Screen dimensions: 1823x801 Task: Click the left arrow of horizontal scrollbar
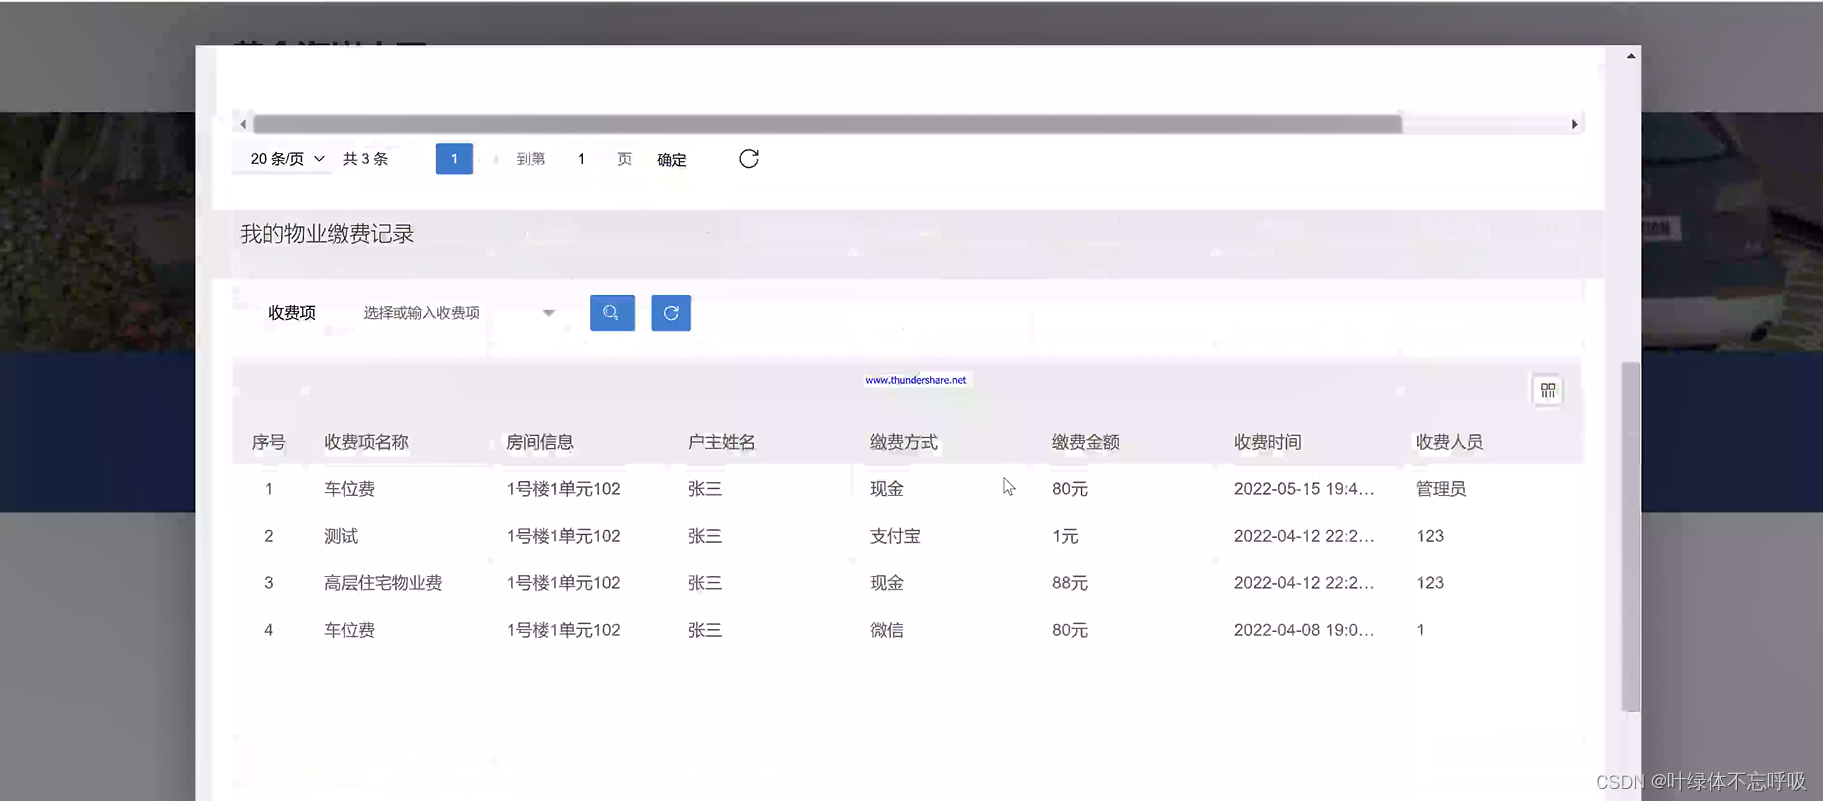click(x=243, y=124)
